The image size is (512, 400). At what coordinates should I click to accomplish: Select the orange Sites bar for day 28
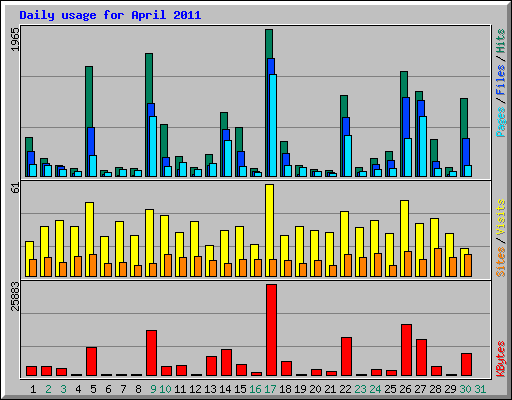(438, 262)
